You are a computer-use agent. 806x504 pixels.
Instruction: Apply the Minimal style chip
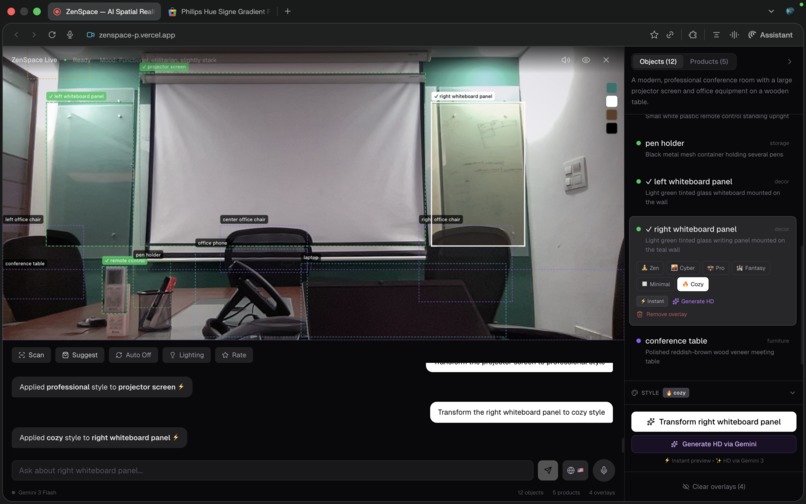(655, 284)
